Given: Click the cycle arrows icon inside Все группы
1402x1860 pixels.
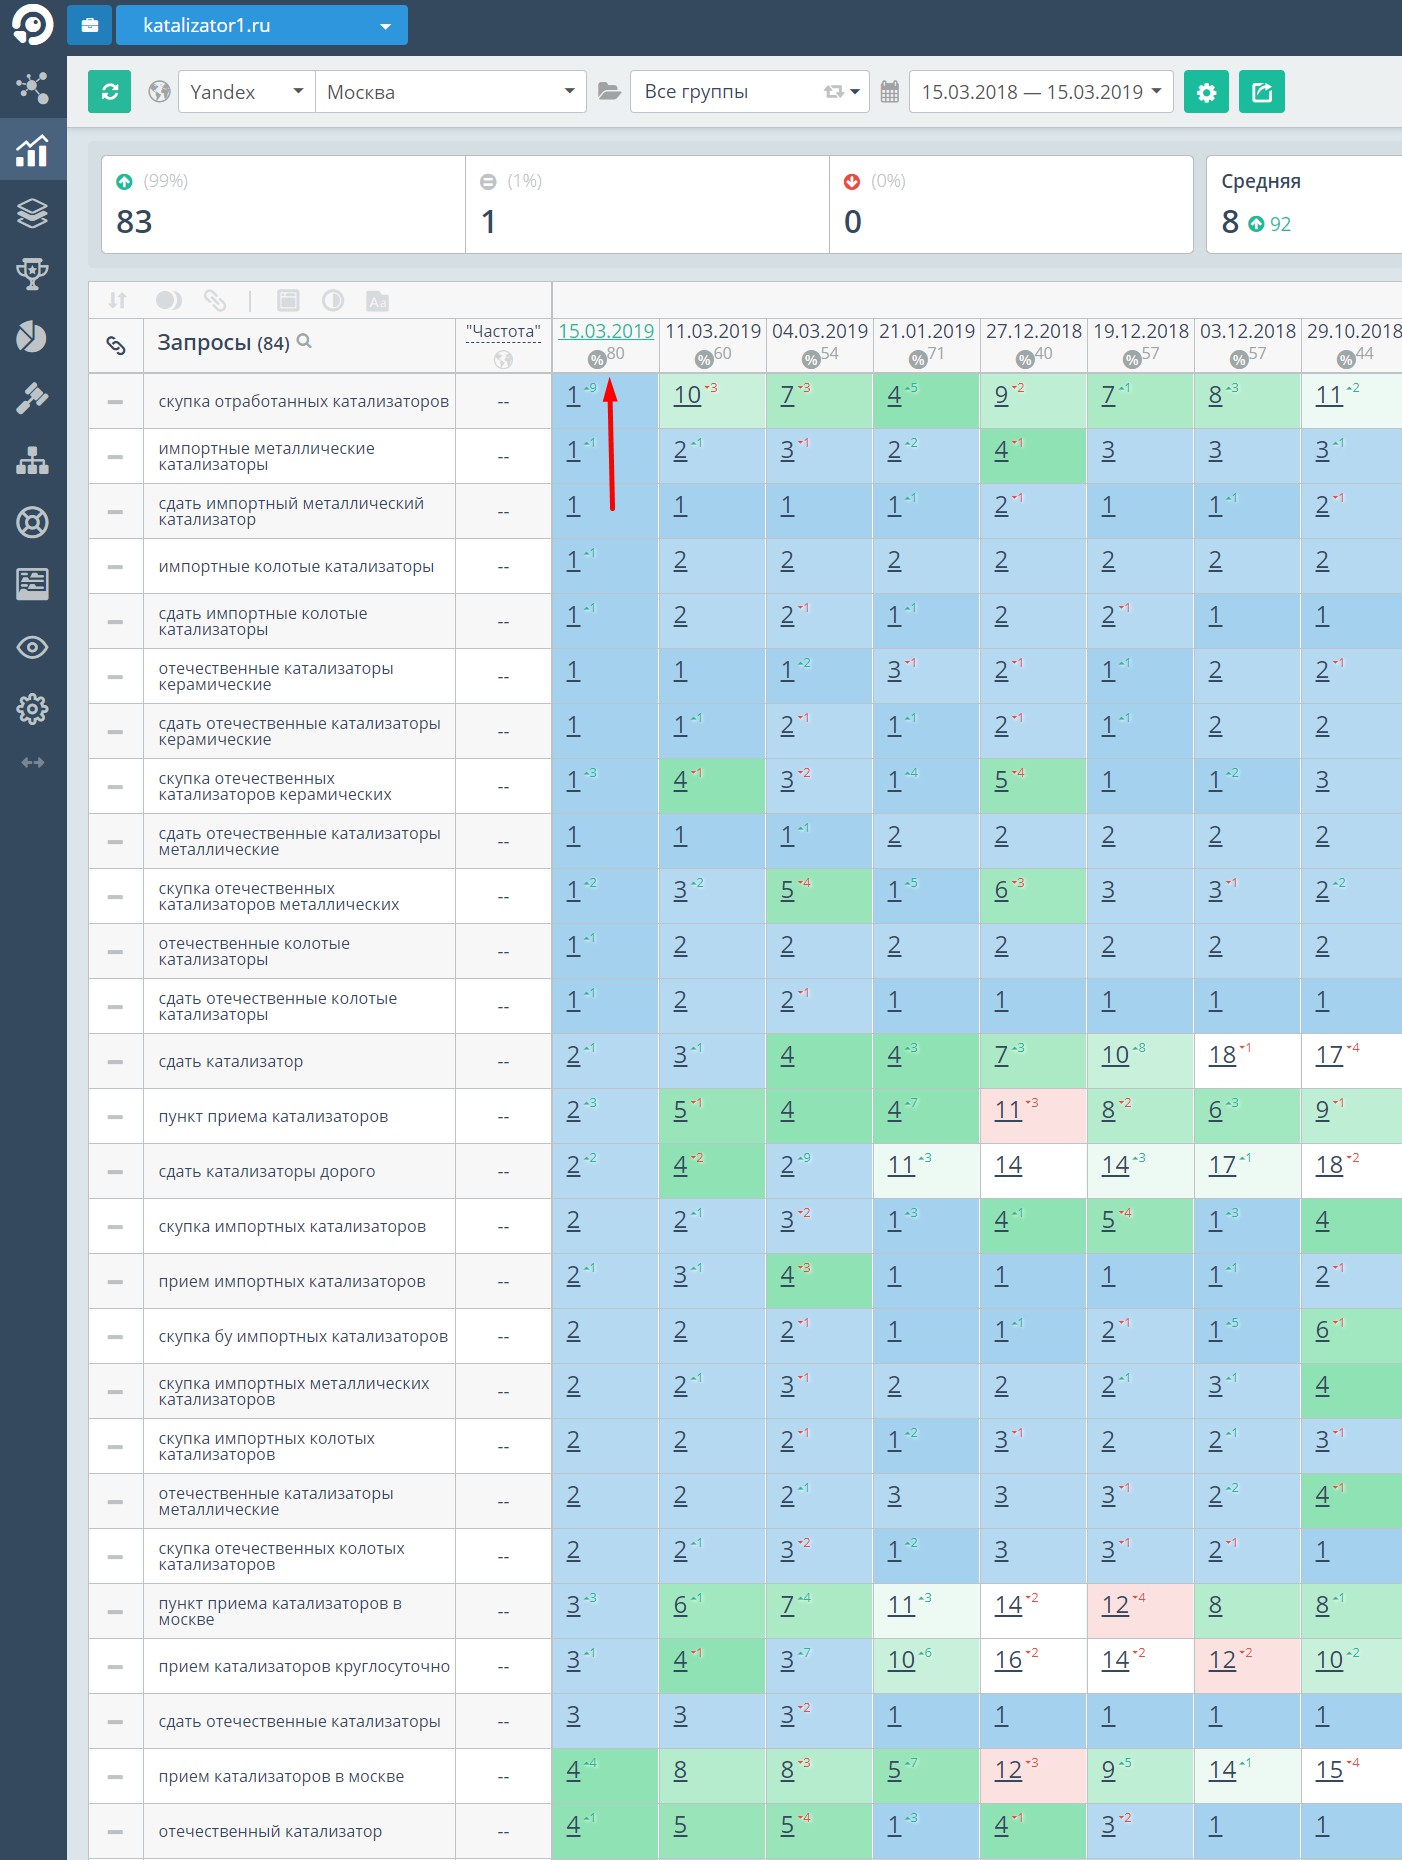Looking at the screenshot, I should point(834,92).
